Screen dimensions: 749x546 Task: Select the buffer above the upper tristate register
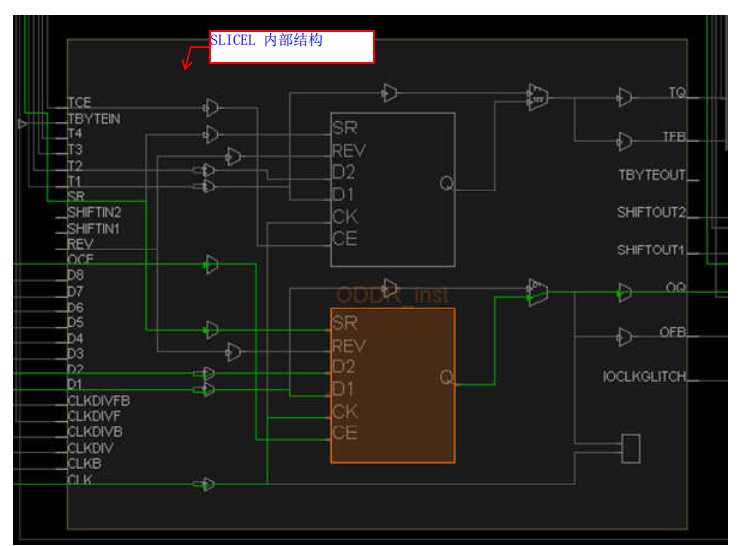click(389, 93)
